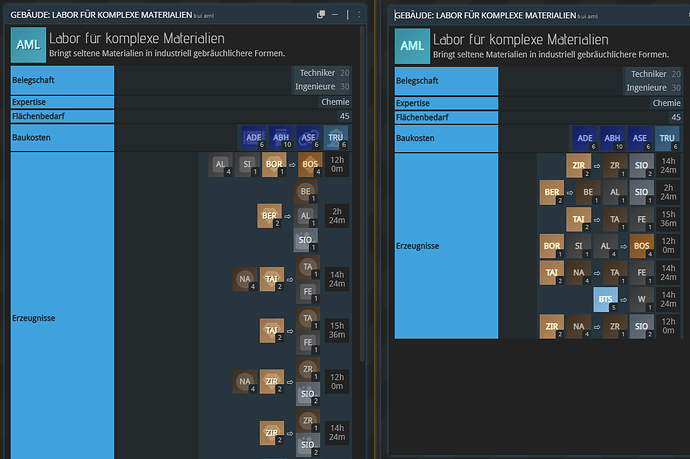Screen dimensions: 690x459
Task: Click the ABH build cost icon in left window
Action: [x=281, y=137]
